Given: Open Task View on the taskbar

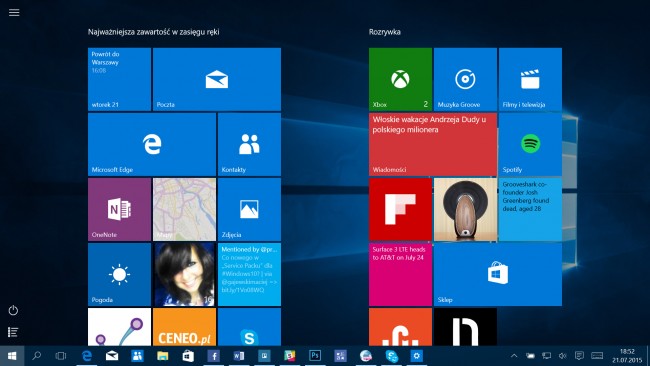Looking at the screenshot, I should tap(61, 356).
